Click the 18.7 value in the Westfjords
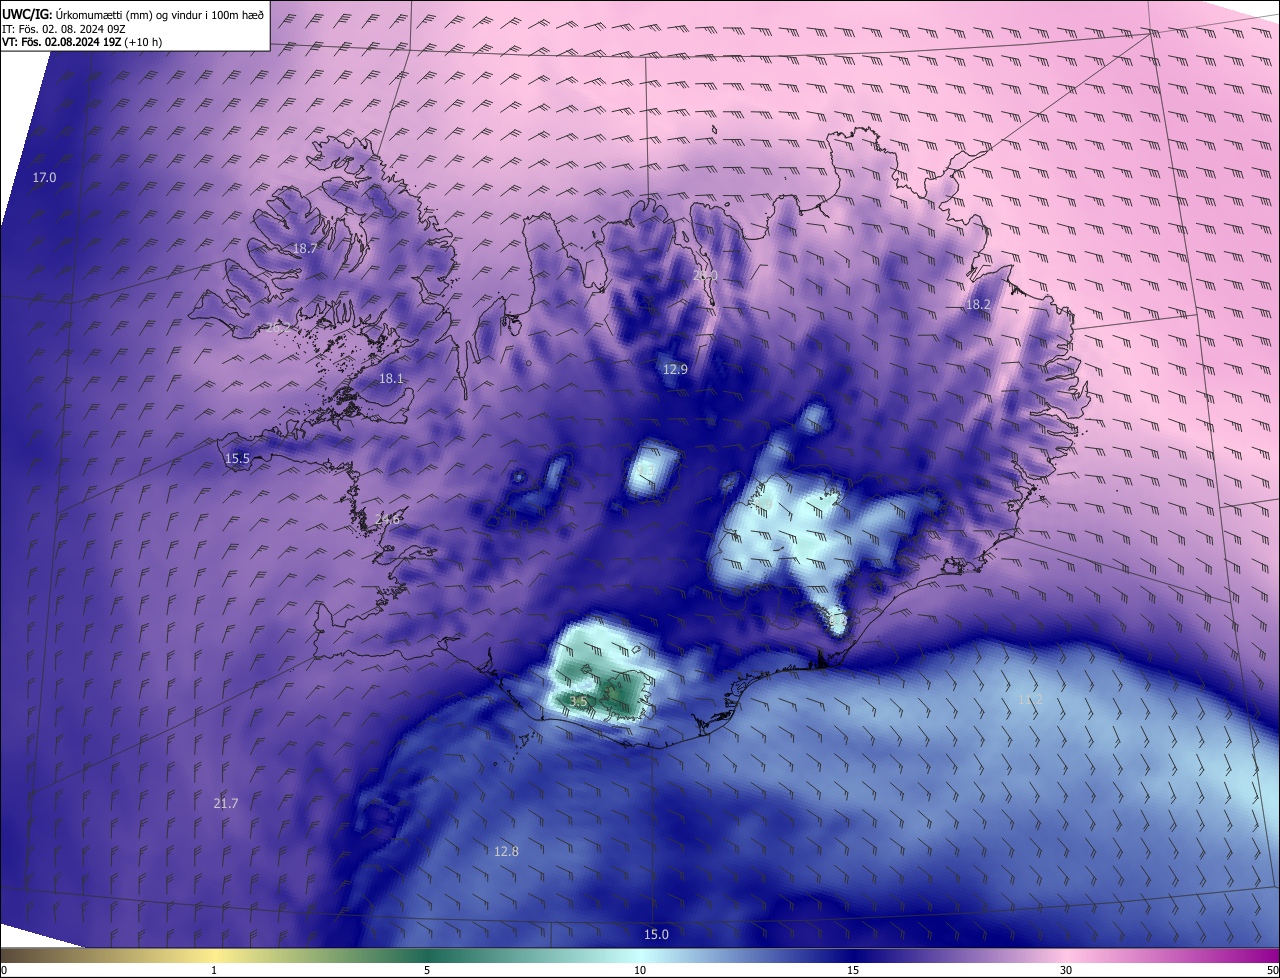The image size is (1280, 978). point(304,248)
